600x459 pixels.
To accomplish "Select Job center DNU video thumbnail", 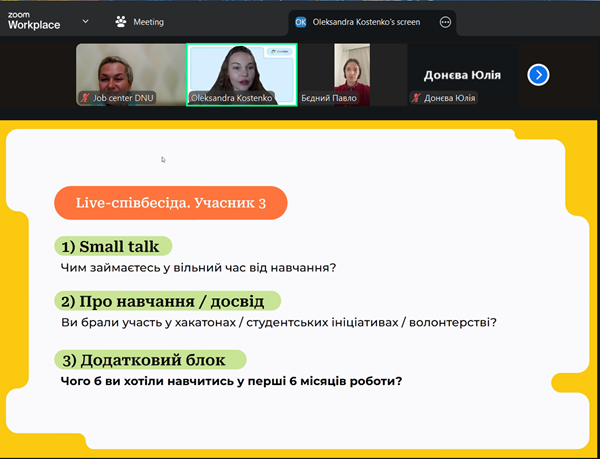I will coord(130,74).
